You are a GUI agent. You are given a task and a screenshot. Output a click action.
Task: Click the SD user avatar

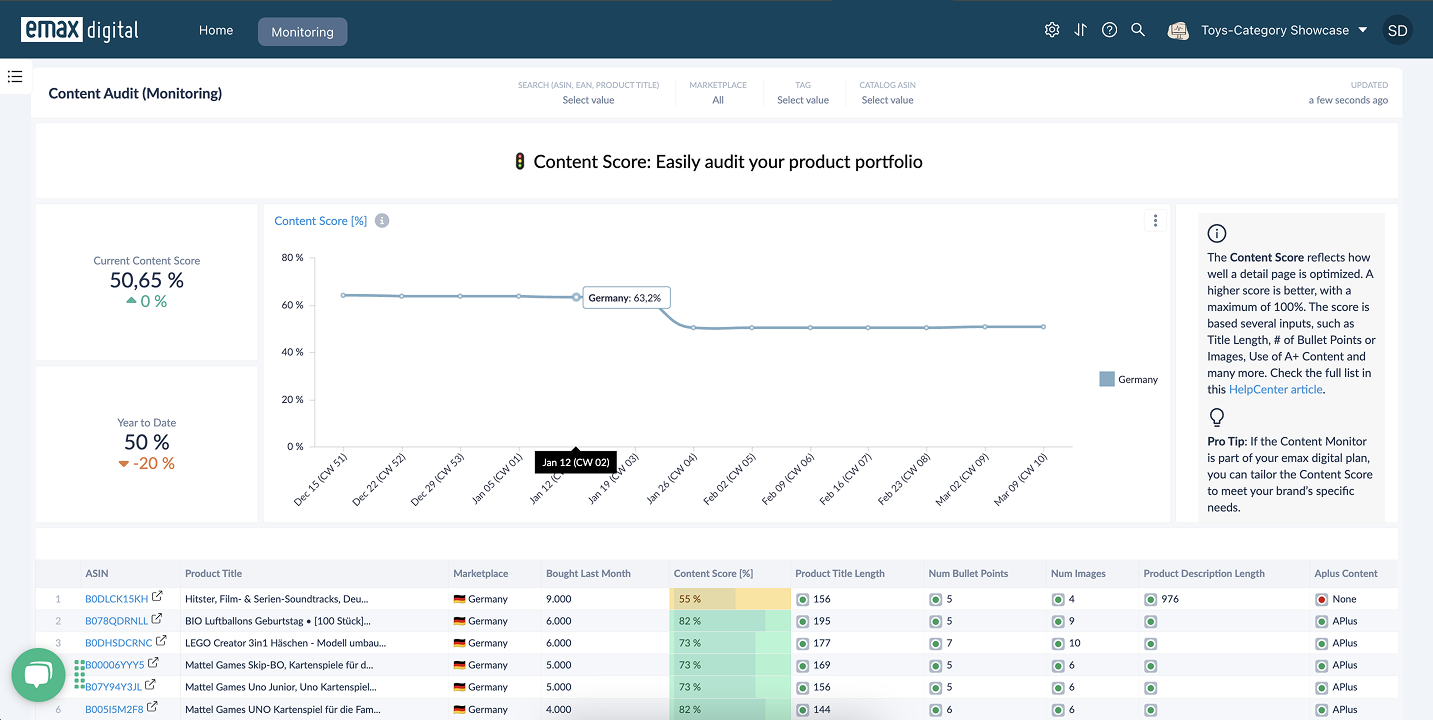coord(1397,31)
